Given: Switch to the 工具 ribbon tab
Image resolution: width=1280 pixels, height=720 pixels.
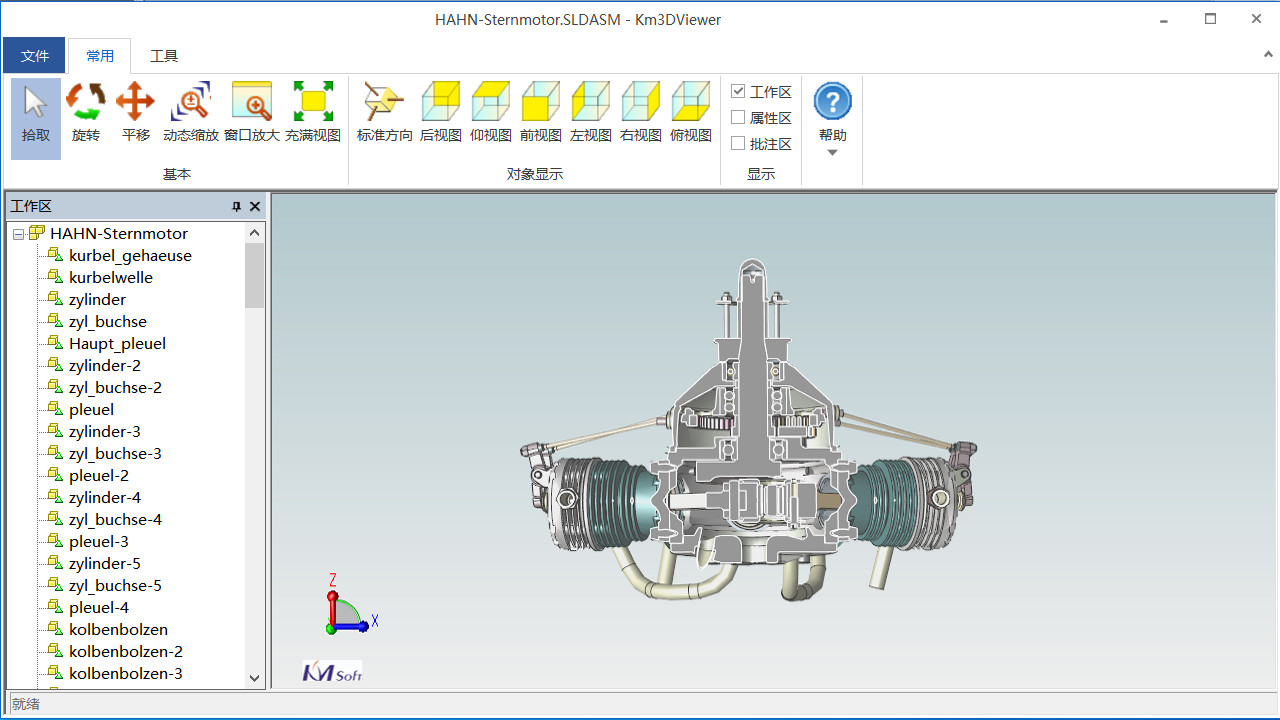Looking at the screenshot, I should tap(164, 56).
